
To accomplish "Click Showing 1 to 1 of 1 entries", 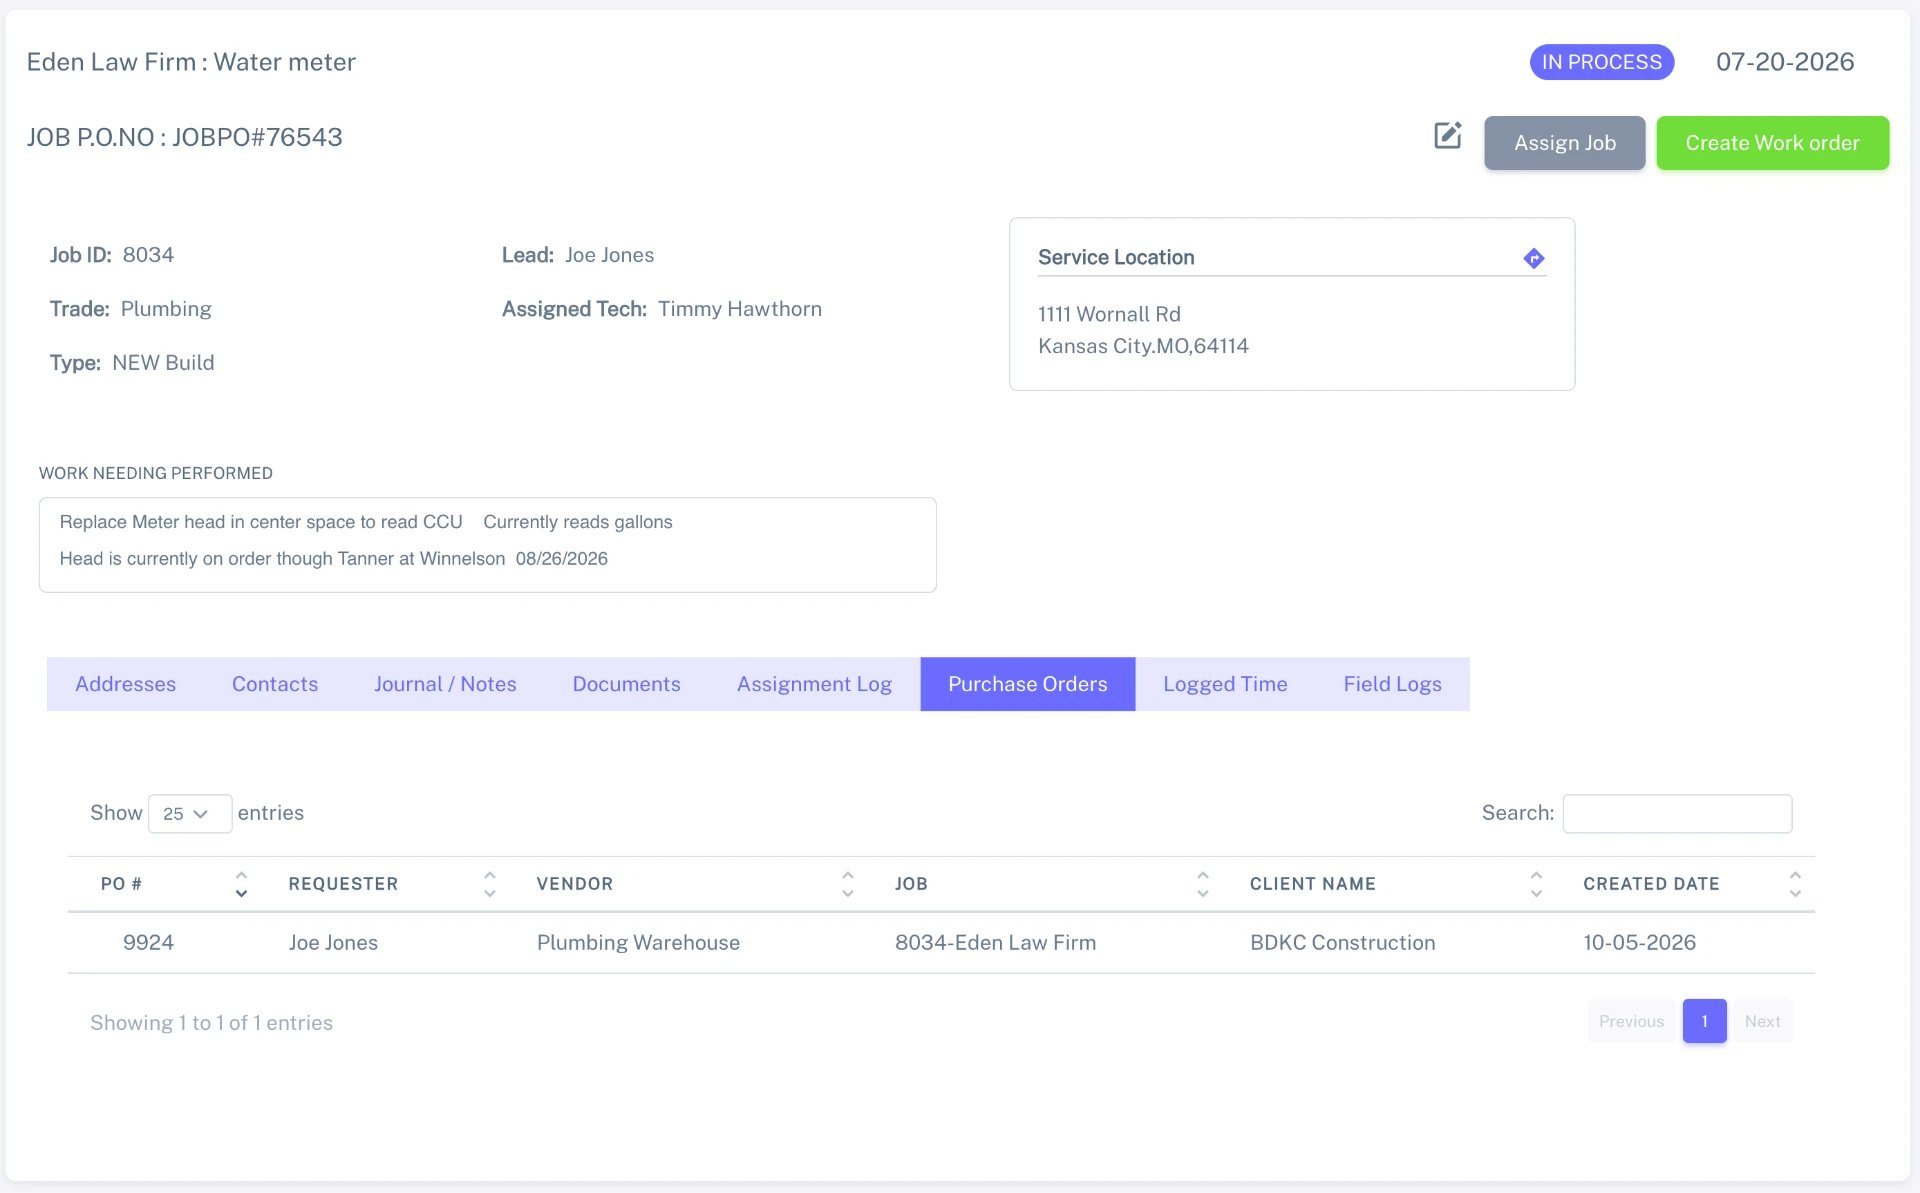I will [211, 1022].
